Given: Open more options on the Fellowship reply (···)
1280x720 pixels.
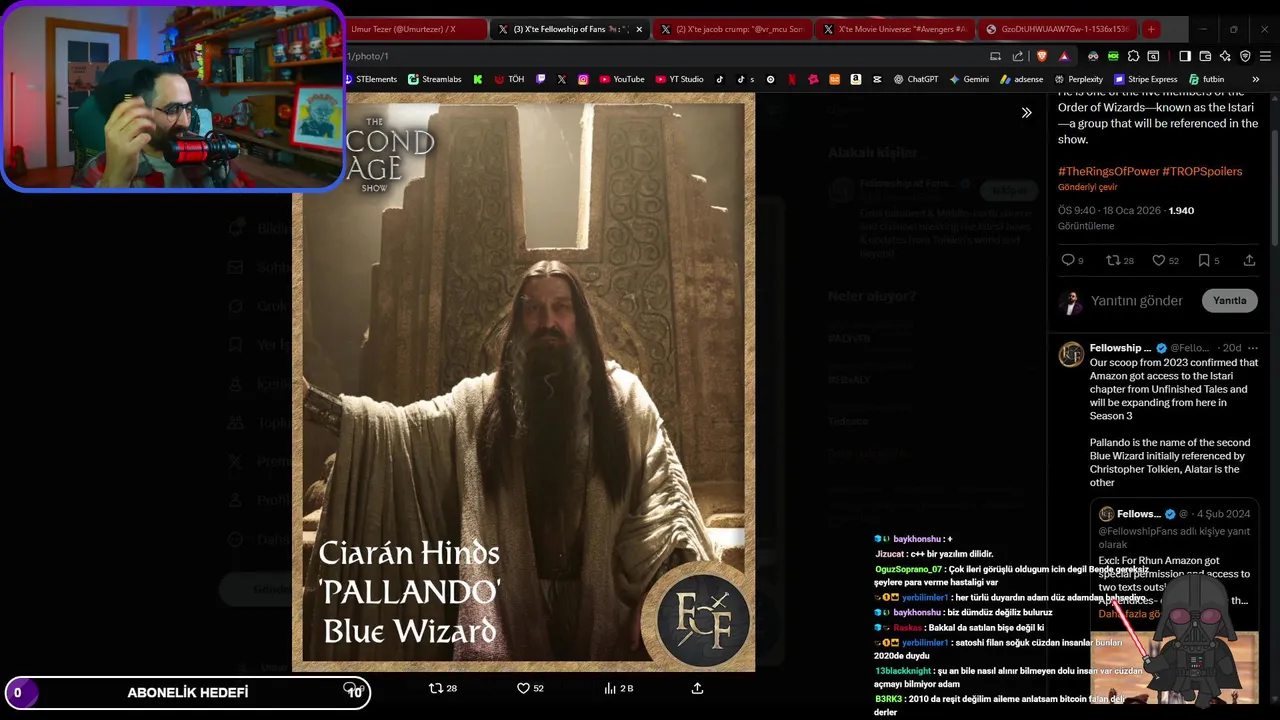Looking at the screenshot, I should (1253, 348).
